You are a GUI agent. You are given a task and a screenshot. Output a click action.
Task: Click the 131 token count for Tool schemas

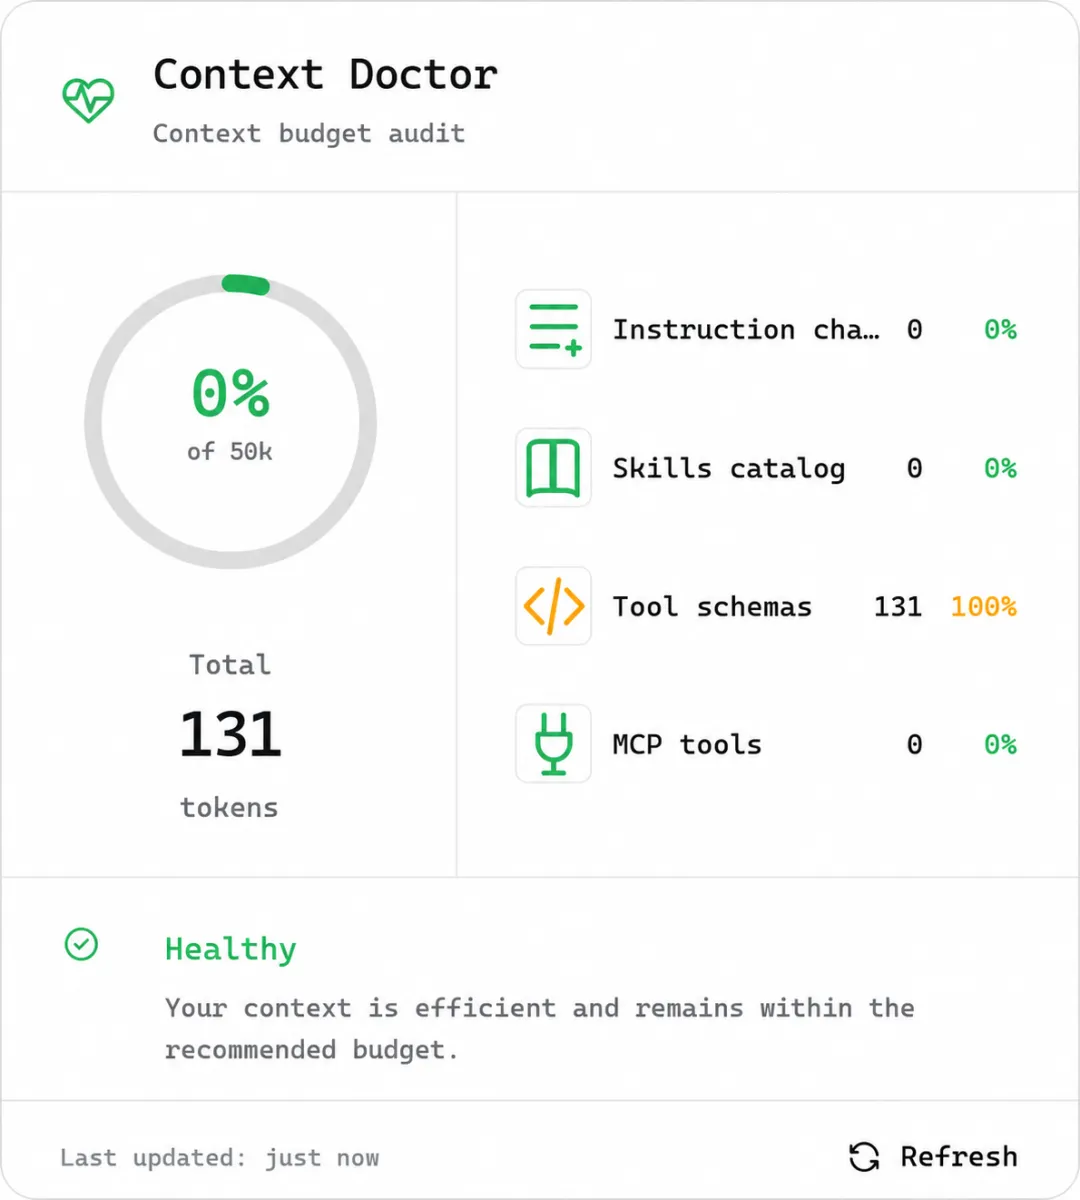coord(898,606)
